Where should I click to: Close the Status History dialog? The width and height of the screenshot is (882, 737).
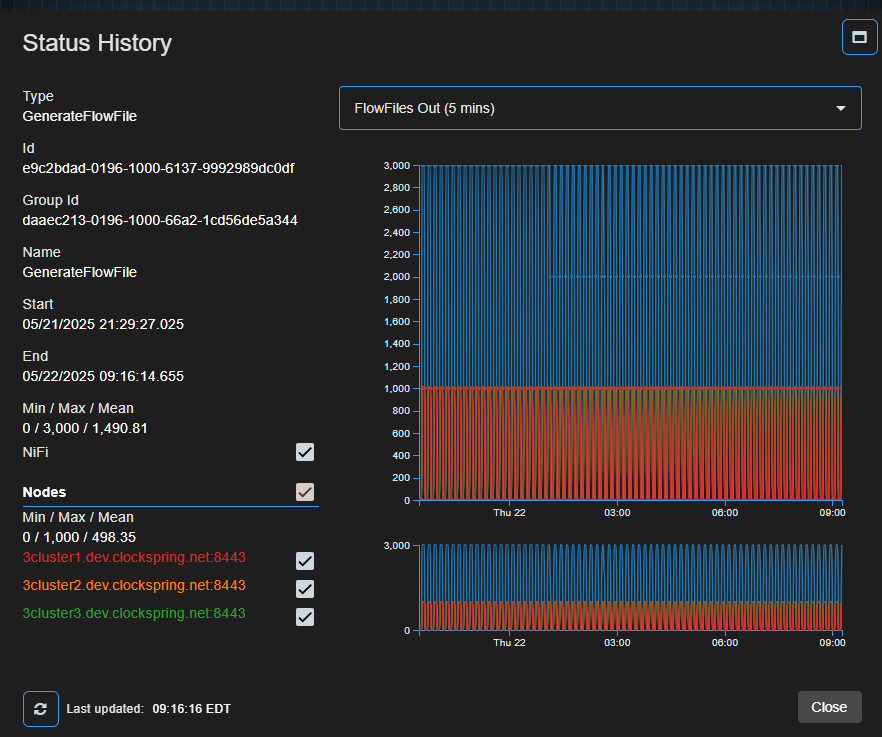coord(829,707)
